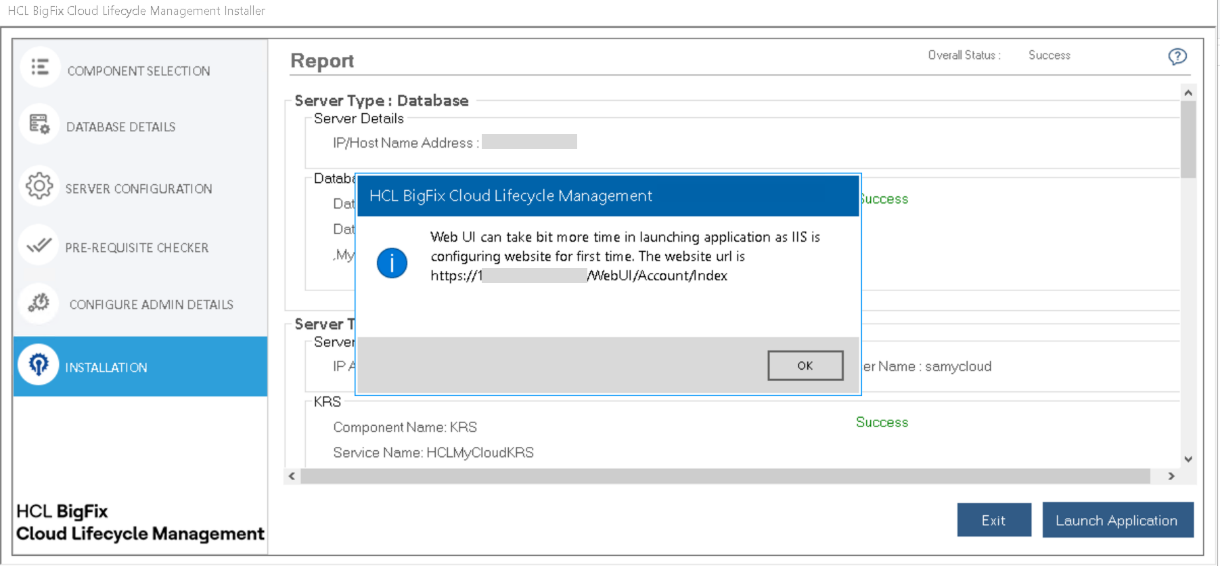
Task: Open the Server Configuration step
Action: (x=139, y=189)
